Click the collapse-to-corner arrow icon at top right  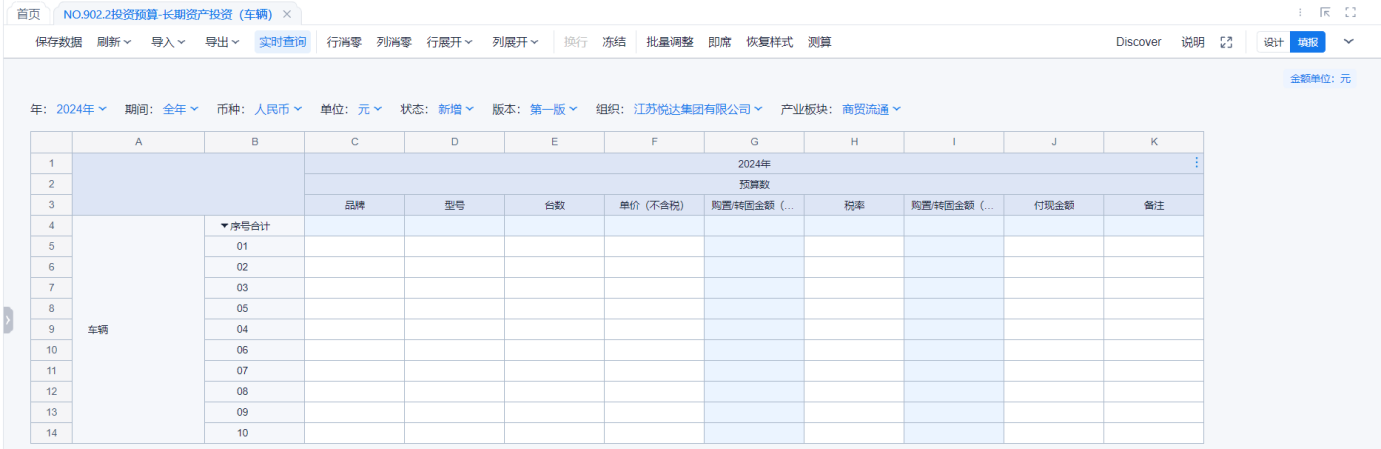click(1325, 13)
